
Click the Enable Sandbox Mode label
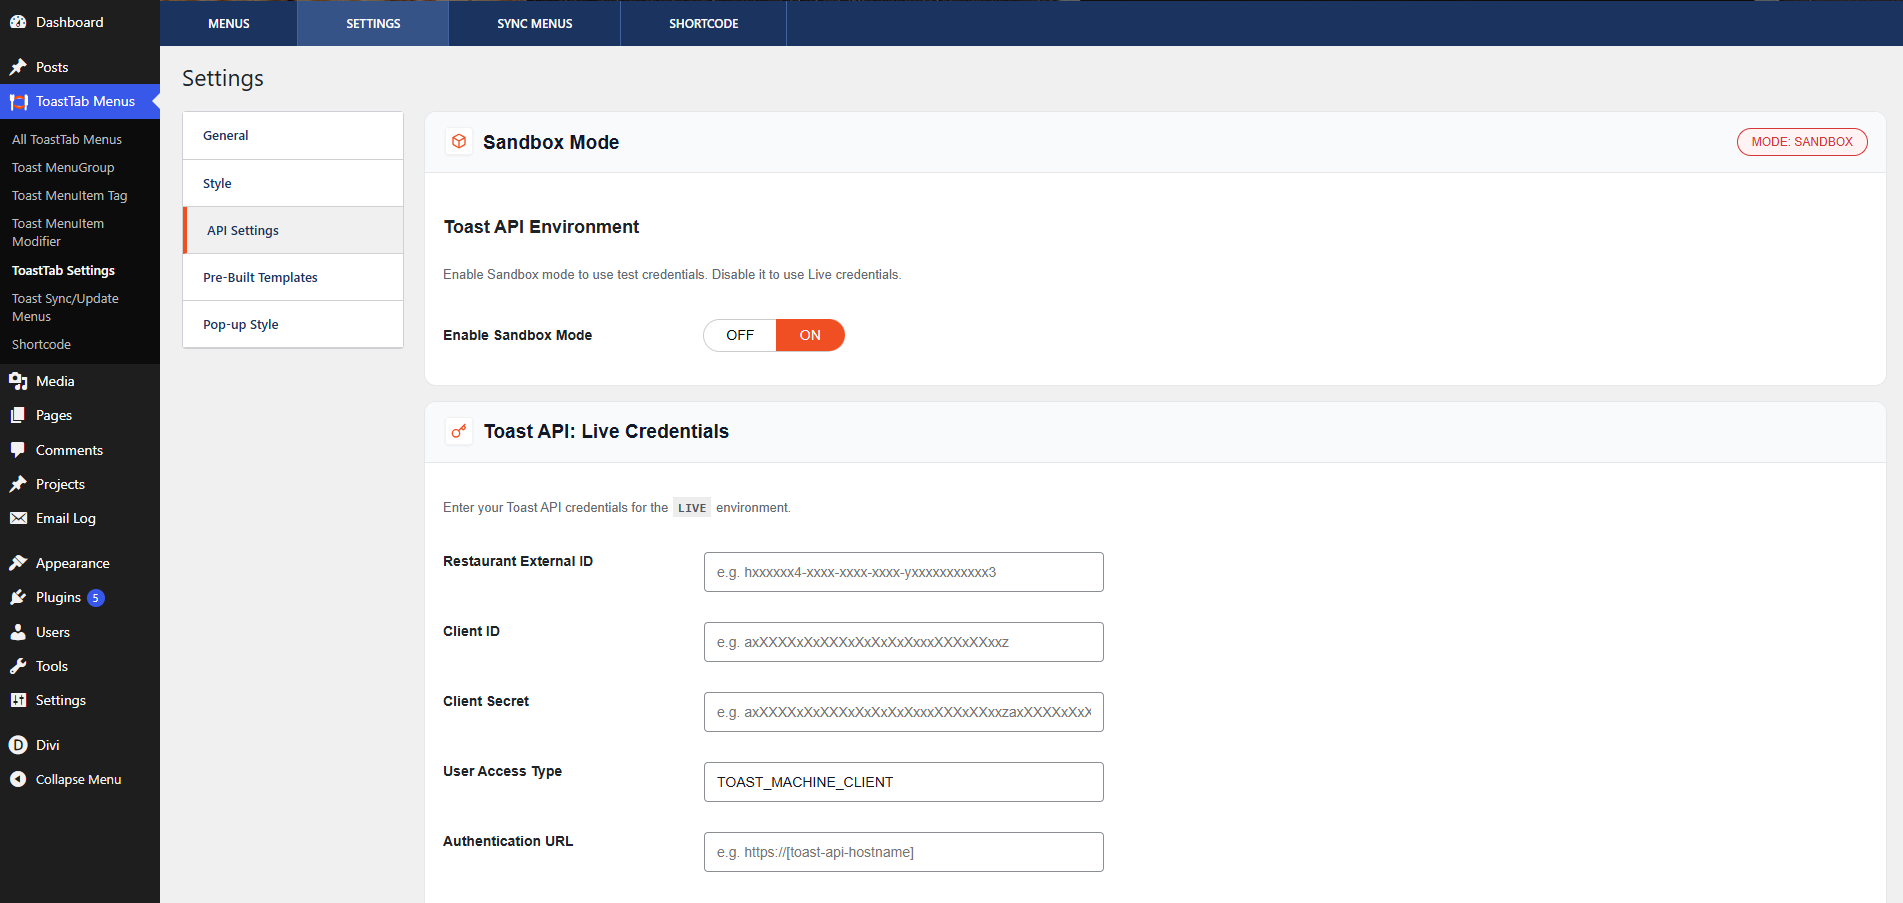(517, 335)
